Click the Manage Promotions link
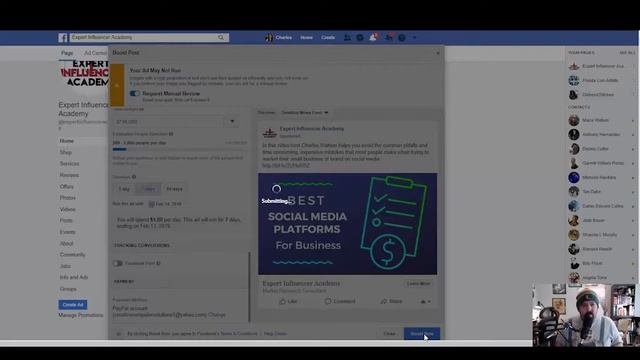 point(80,315)
